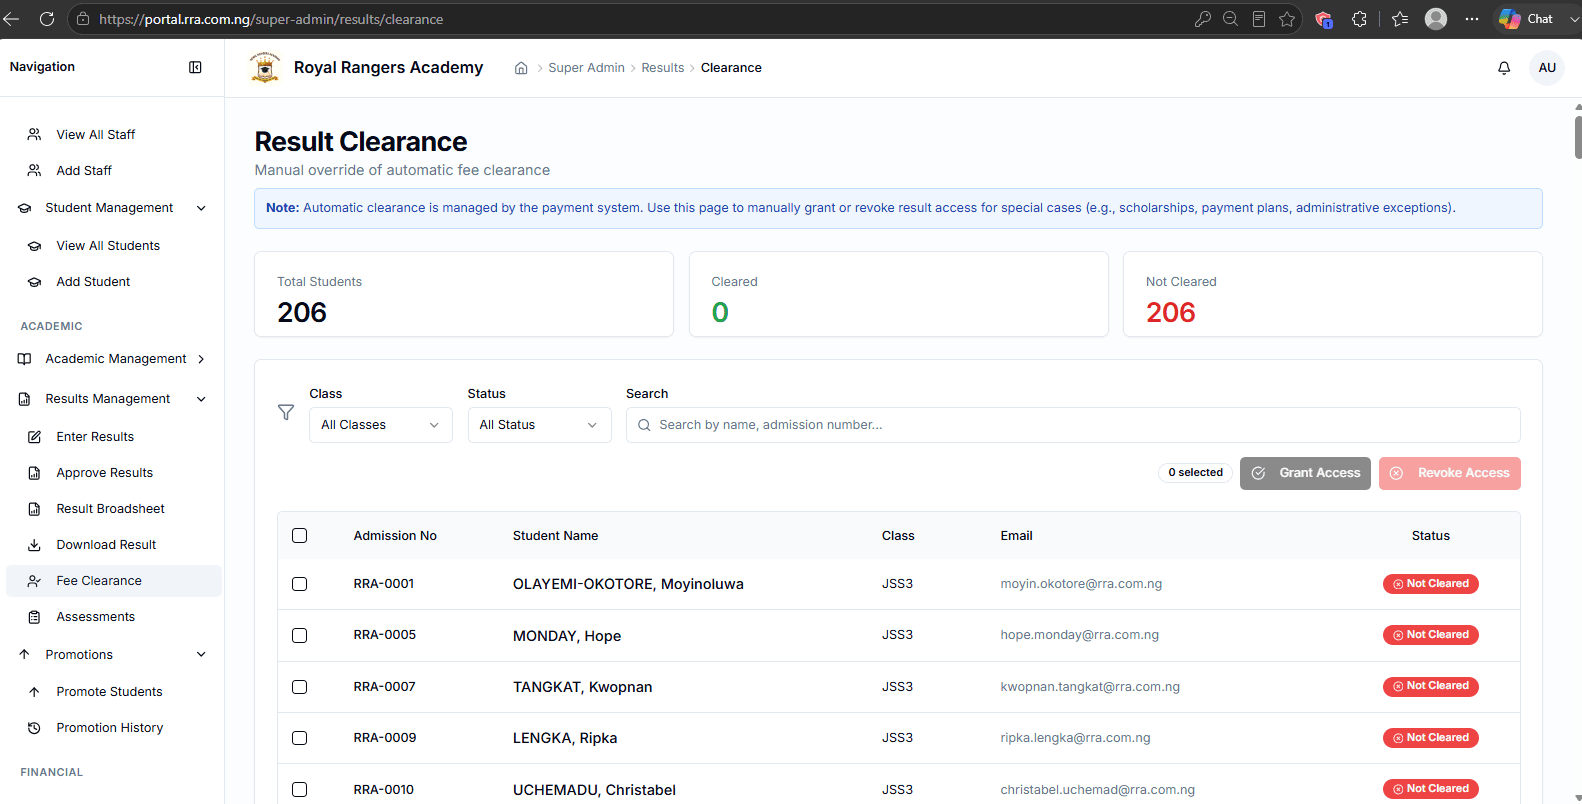Open the All Status dropdown
This screenshot has width=1582, height=804.
point(539,425)
